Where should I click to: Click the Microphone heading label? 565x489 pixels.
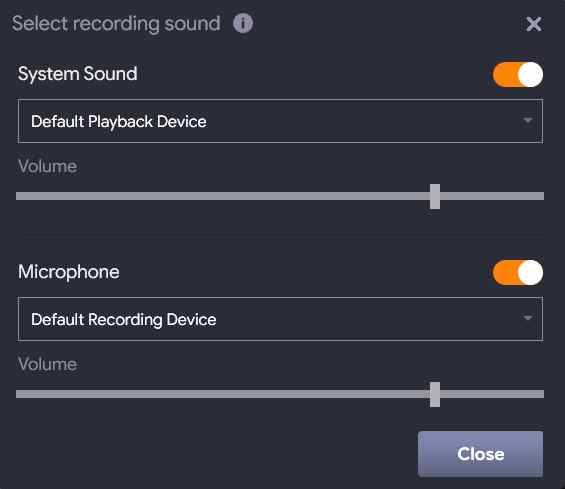[x=68, y=272]
